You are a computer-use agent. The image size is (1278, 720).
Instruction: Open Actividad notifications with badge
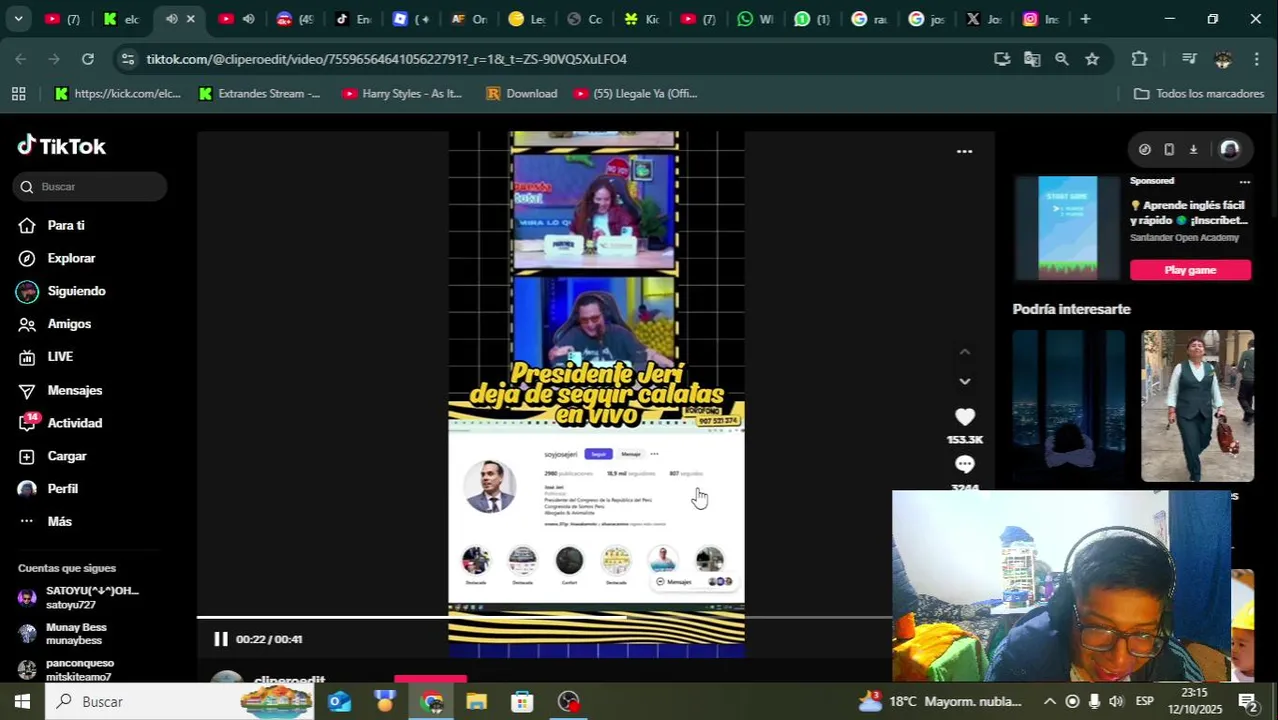click(x=74, y=423)
